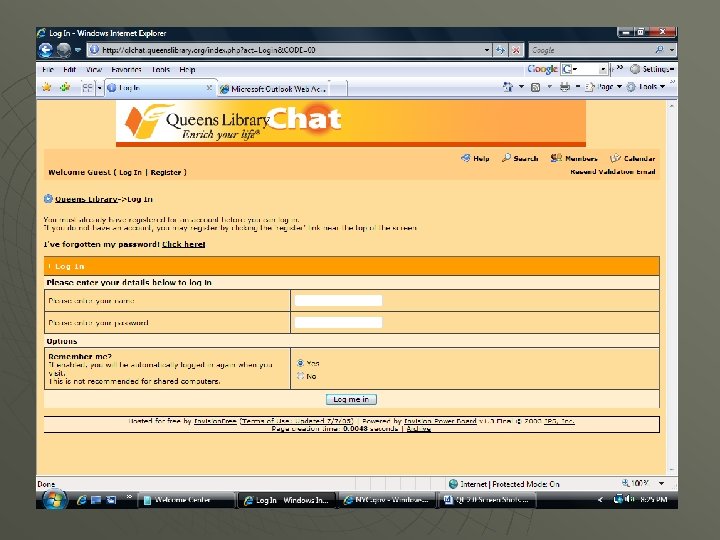Click scrollbar up arrow on page

click(x=672, y=106)
